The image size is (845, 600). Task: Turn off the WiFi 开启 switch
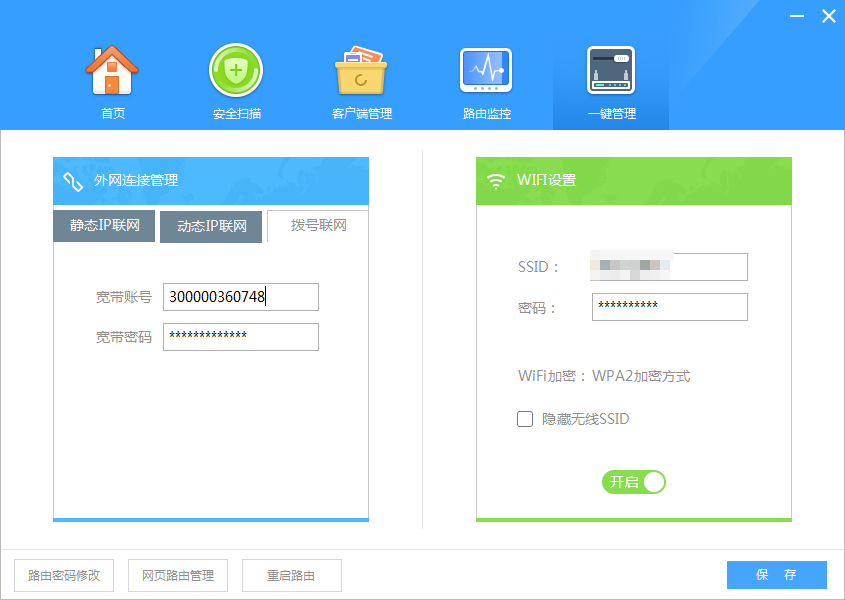[x=633, y=482]
